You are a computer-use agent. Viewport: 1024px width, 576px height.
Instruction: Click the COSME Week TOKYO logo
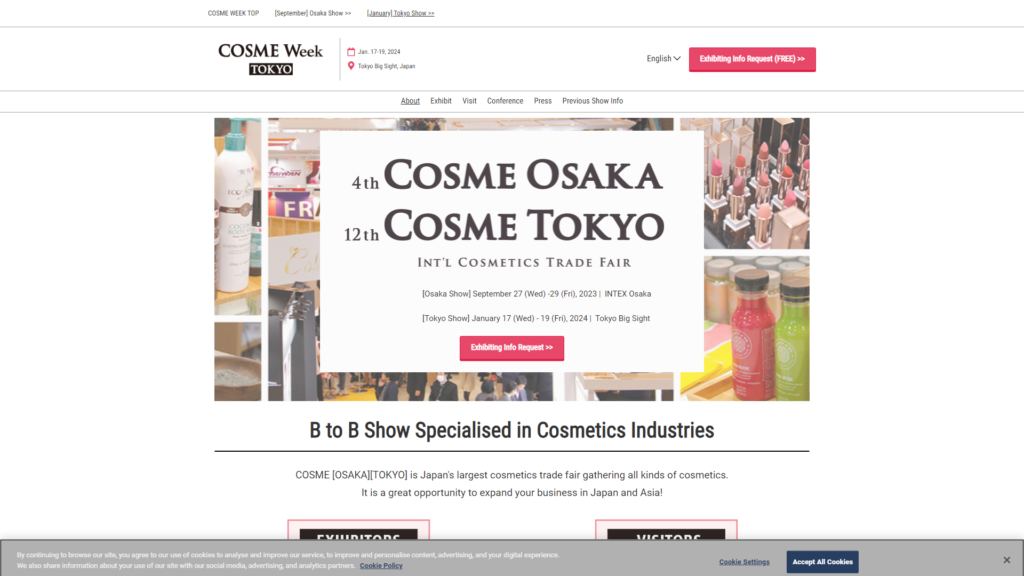point(270,59)
